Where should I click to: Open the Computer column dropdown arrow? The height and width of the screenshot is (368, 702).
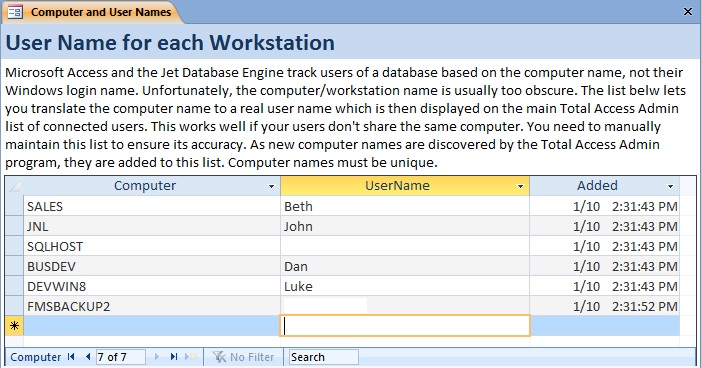(x=271, y=186)
